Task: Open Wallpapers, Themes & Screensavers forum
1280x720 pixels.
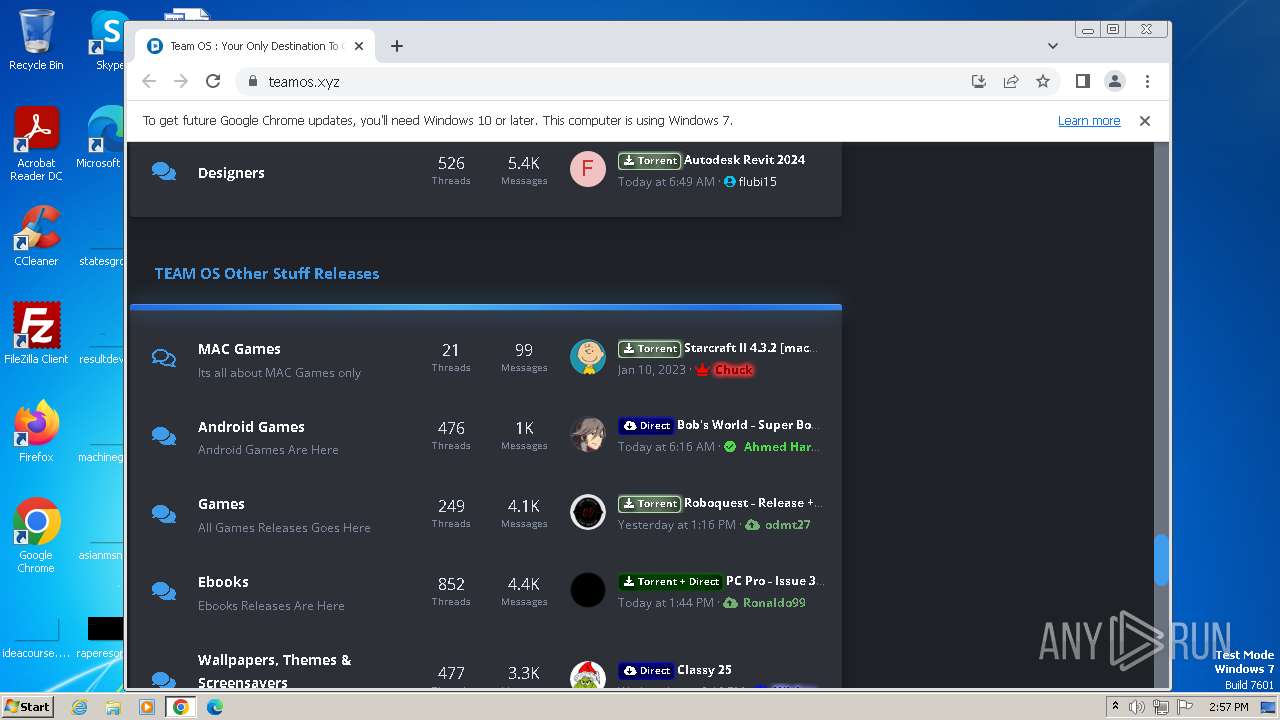Action: pos(274,671)
